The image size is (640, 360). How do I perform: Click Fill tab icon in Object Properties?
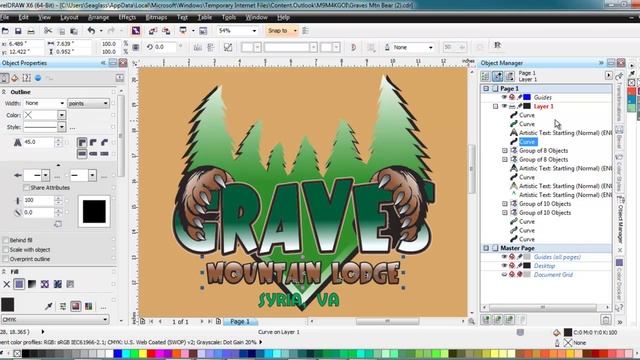(x=15, y=78)
